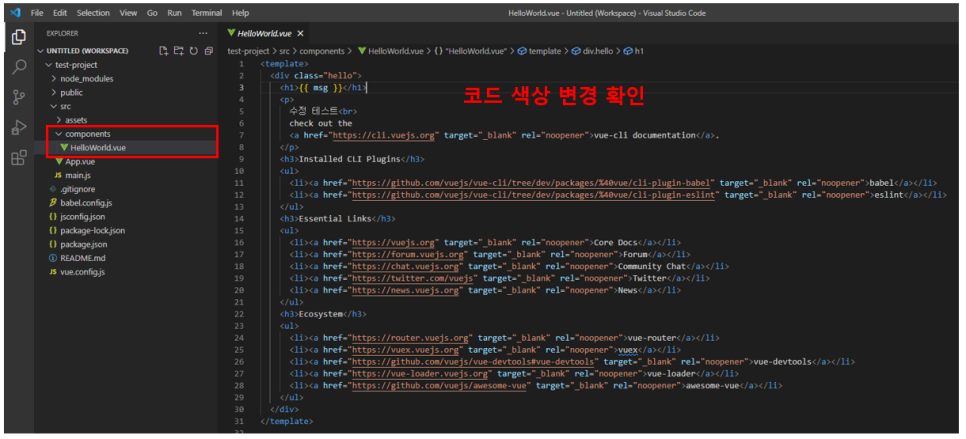The height and width of the screenshot is (439, 966).
Task: Collapse all folders in explorer
Action: 209,50
